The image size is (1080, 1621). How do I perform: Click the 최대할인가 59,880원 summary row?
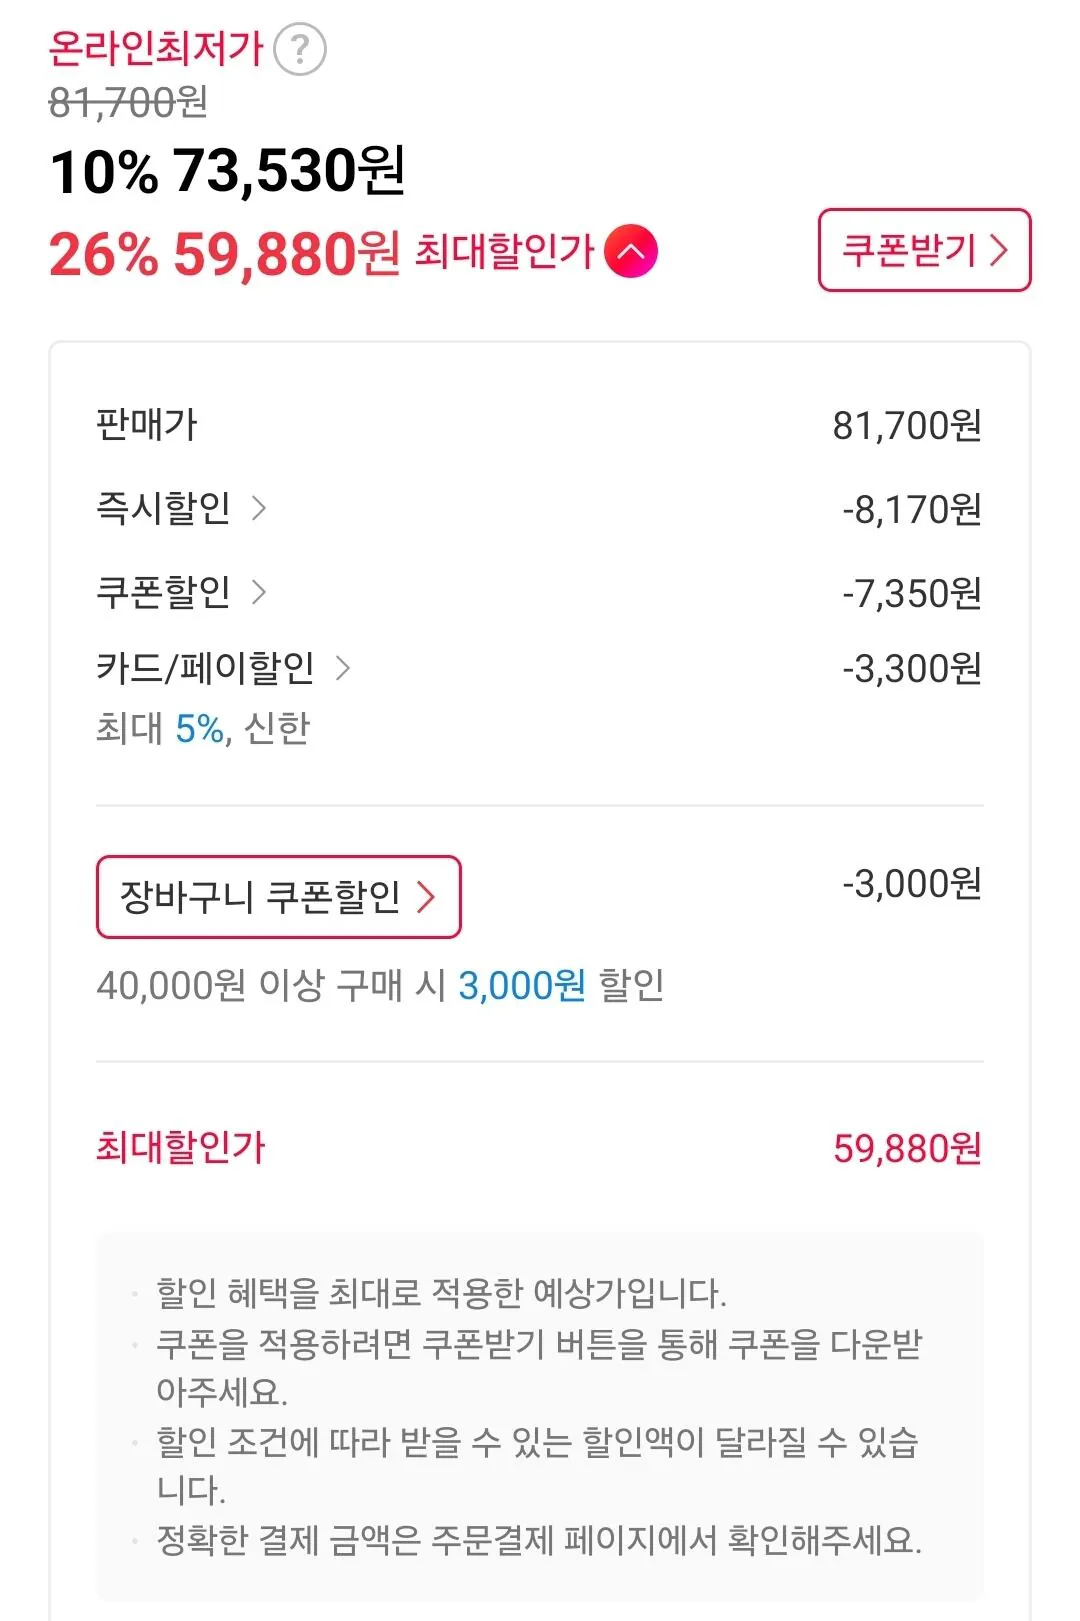coord(539,1148)
